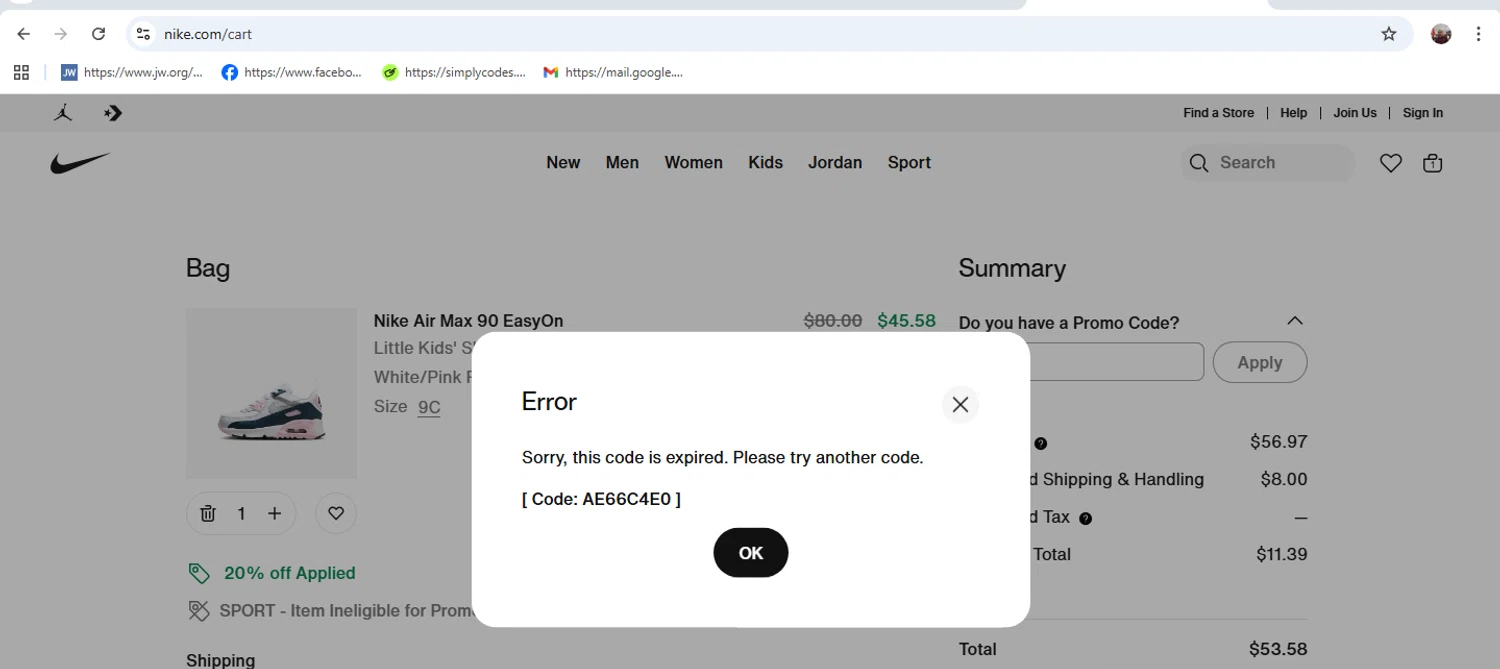Reload the Nike cart page
This screenshot has width=1500, height=669.
pos(98,34)
